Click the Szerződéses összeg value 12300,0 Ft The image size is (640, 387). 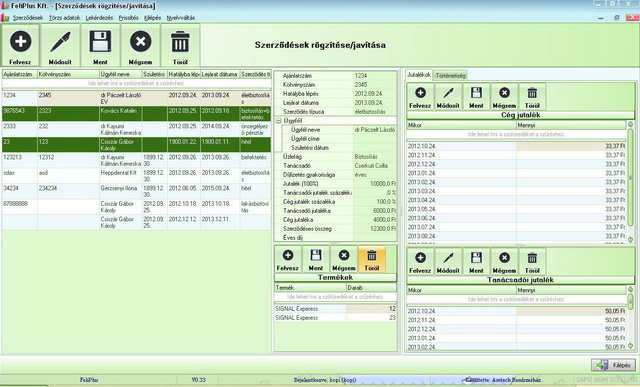[x=374, y=229]
